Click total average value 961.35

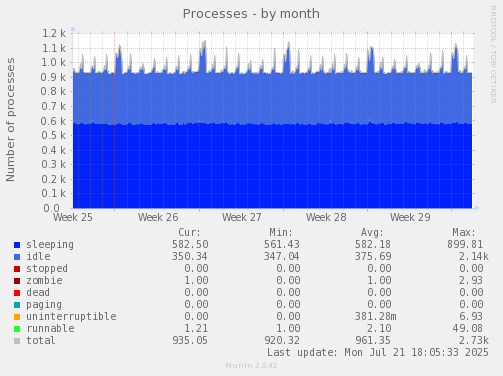tap(373, 340)
